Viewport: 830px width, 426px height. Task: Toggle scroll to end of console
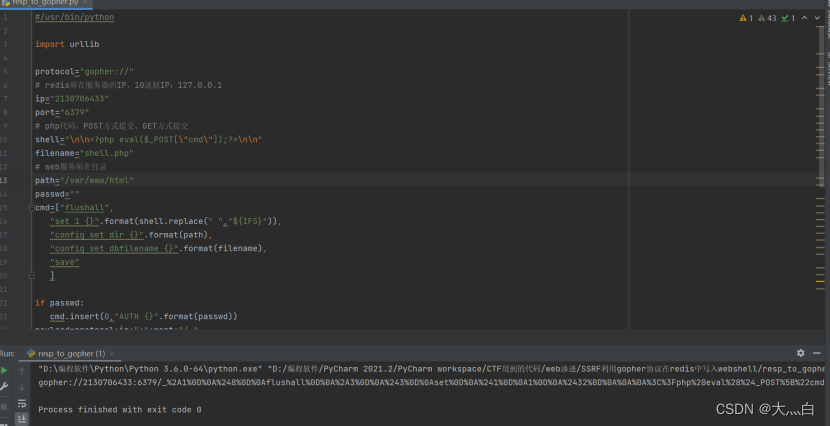pos(22,419)
